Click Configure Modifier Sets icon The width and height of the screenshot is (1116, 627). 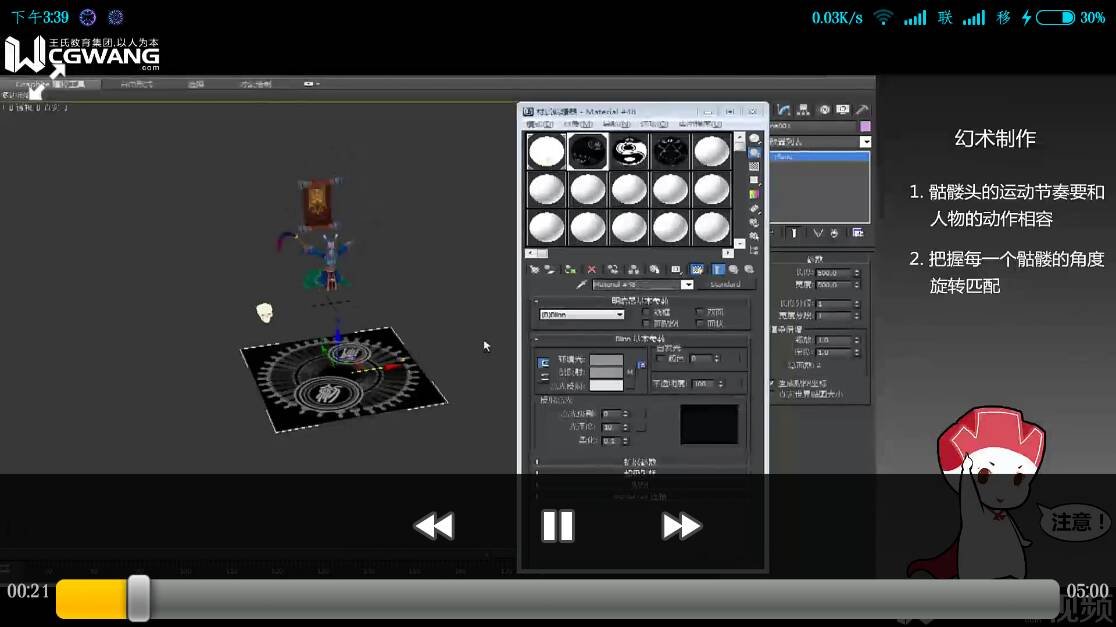[x=858, y=233]
